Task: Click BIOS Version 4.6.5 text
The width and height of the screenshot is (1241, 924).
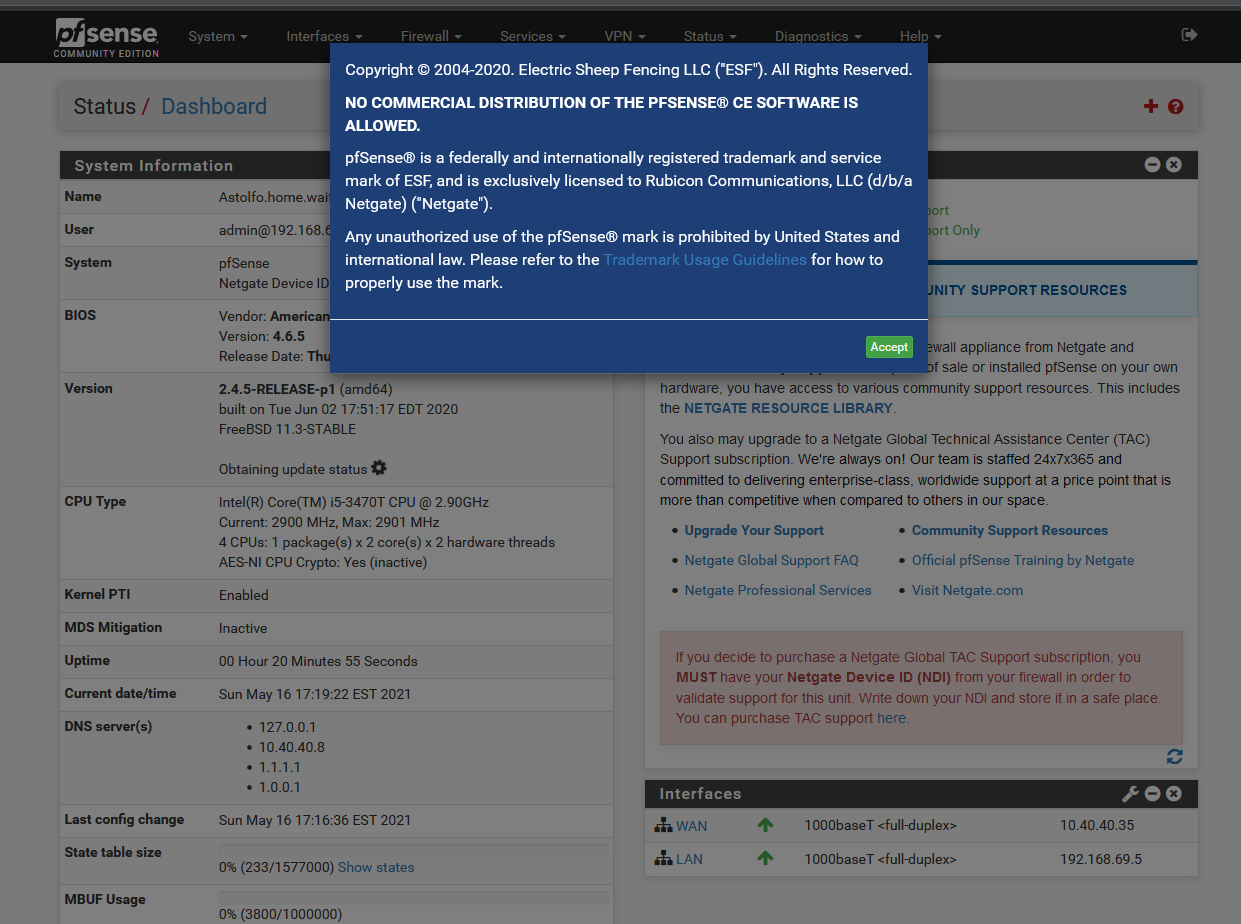Action: [x=262, y=336]
